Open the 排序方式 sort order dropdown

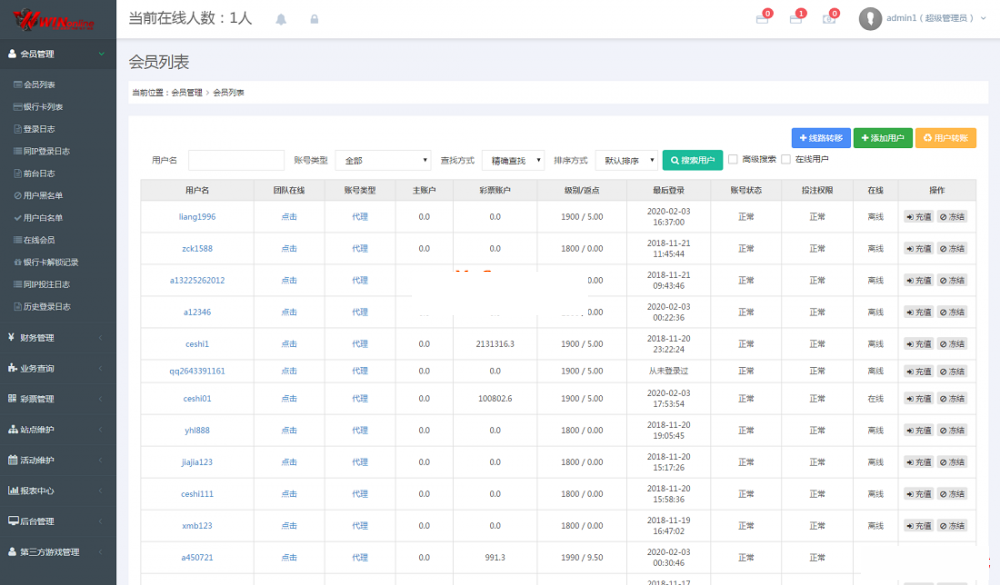tap(626, 160)
